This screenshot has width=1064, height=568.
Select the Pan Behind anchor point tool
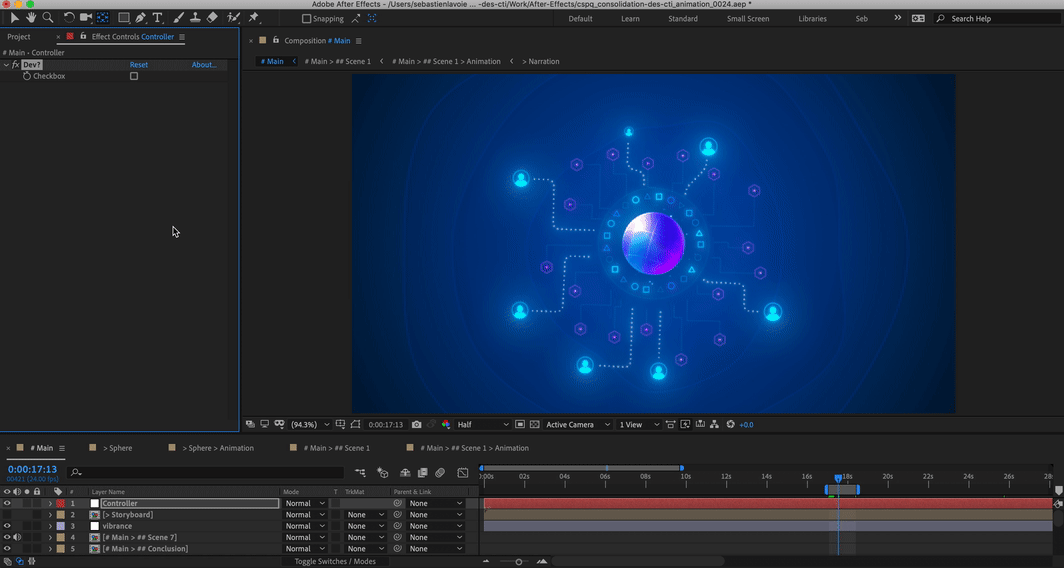point(102,18)
